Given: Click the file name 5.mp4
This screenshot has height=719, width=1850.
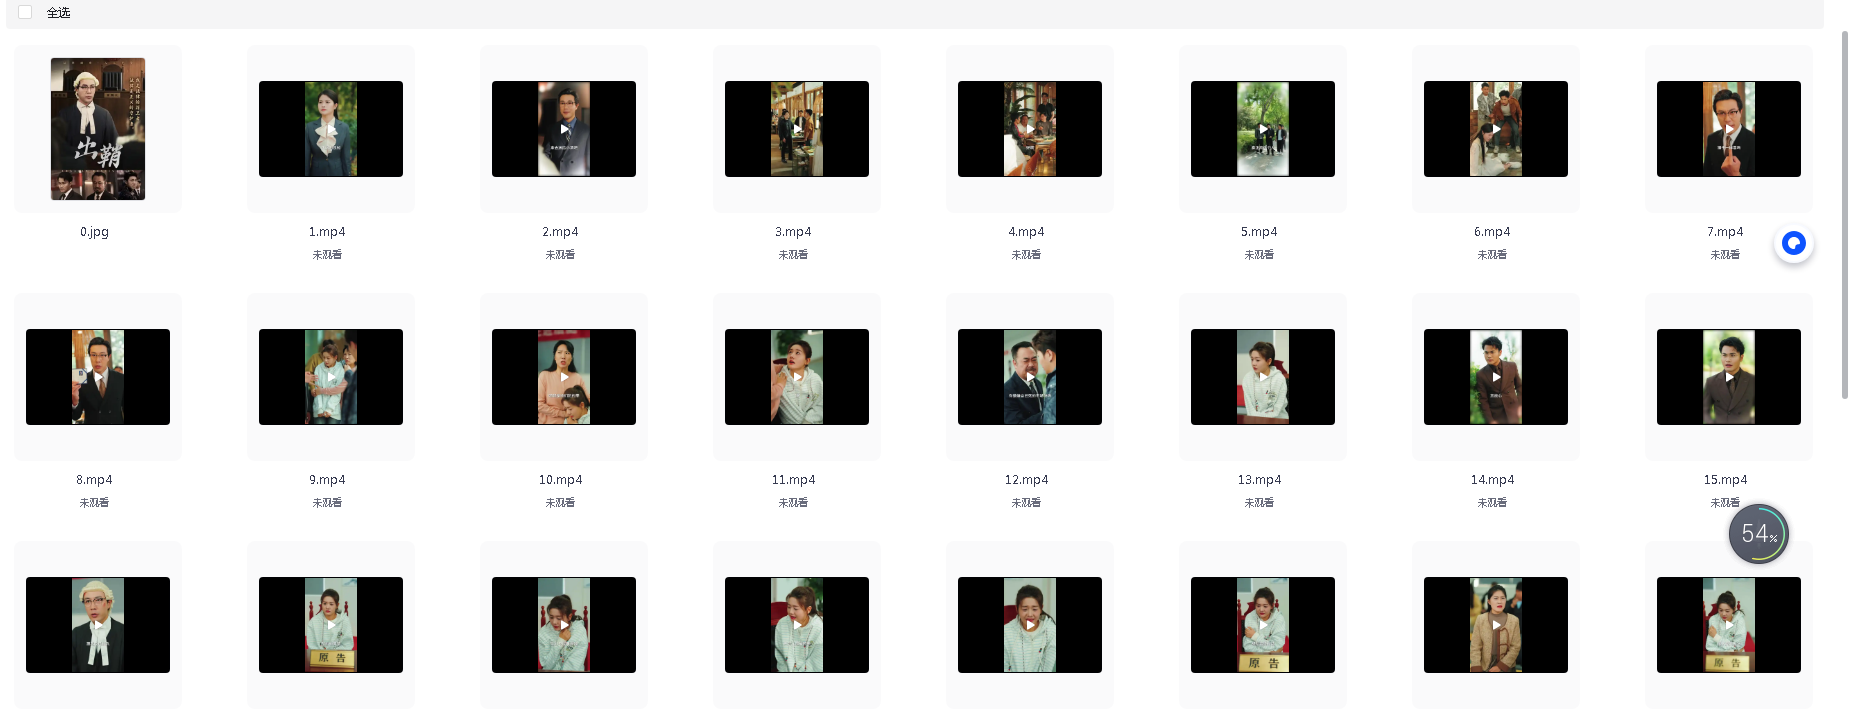Looking at the screenshot, I should click(1259, 232).
